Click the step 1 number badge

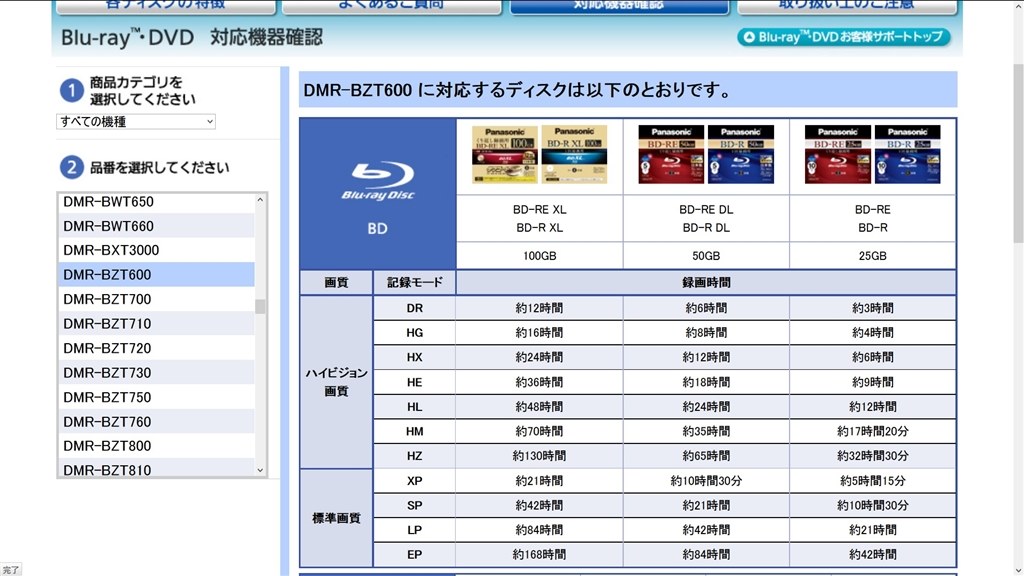(72, 91)
